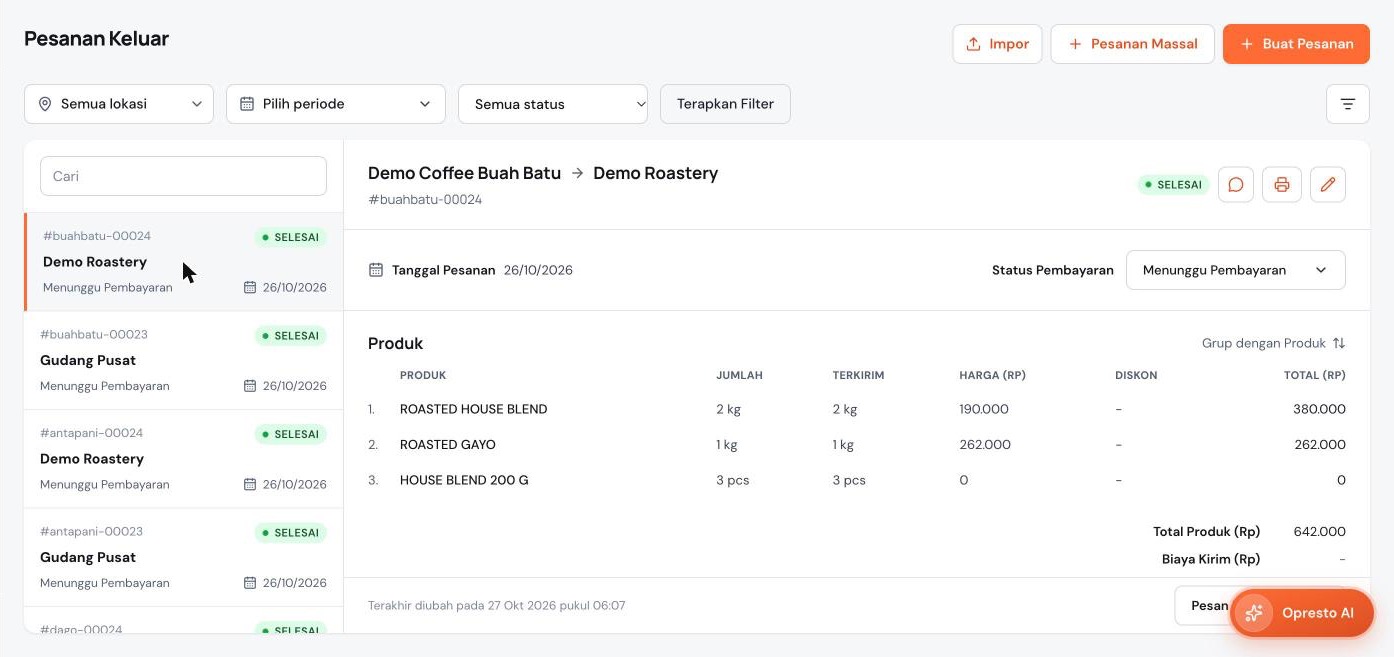Screen dimensions: 1394x657
Task: Open the advanced filter settings icon
Action: coord(1348,104)
